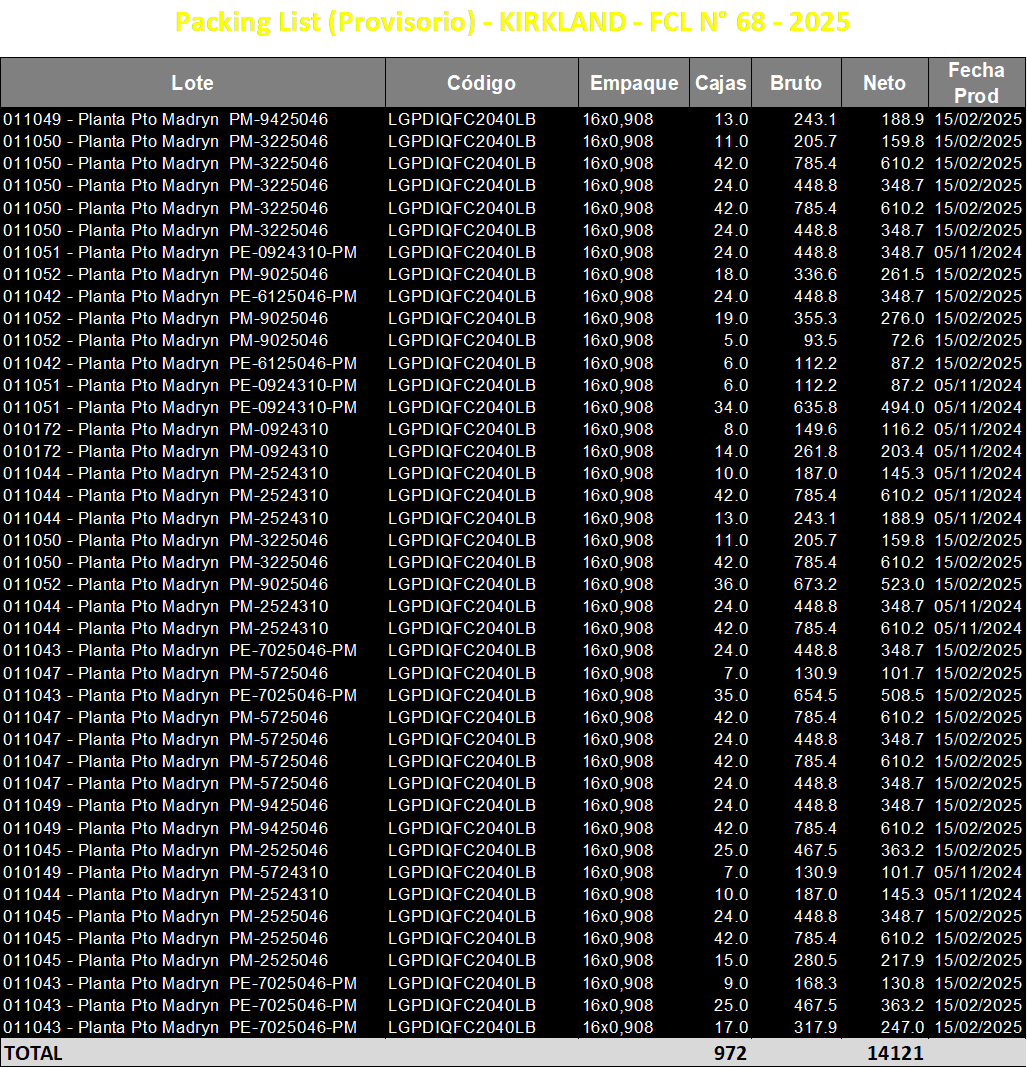Select the bruto cell showing 673.2

click(815, 584)
